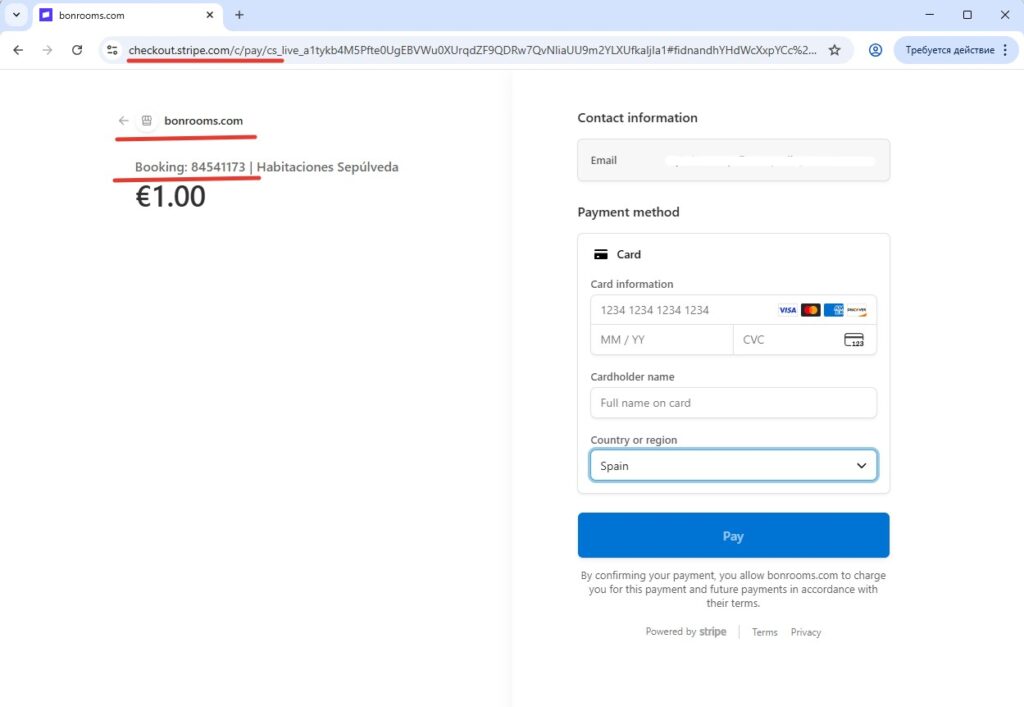Expand the tab search chevron
Image resolution: width=1024 pixels, height=707 pixels.
pos(16,15)
